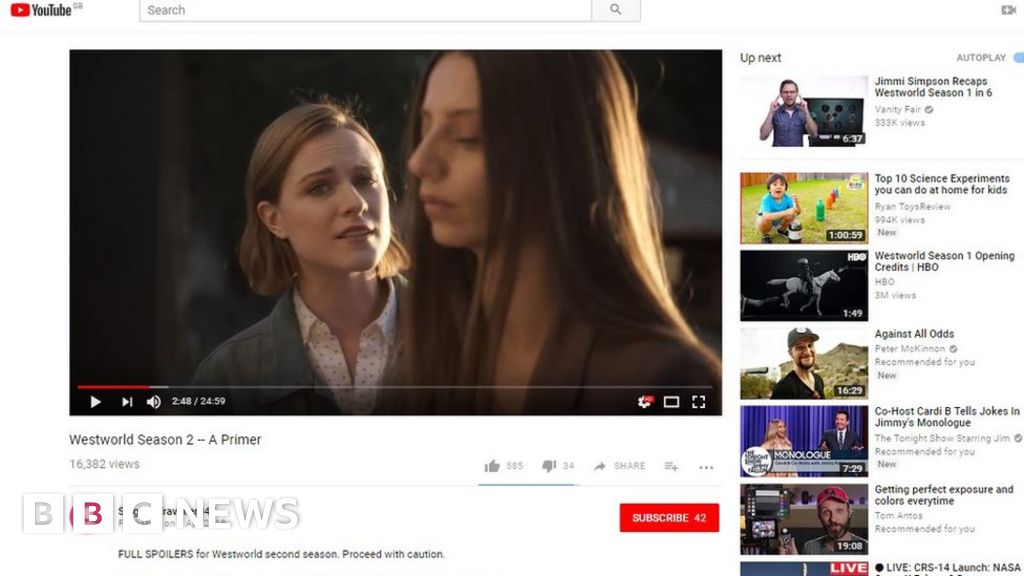Like the video with thumbs up

[492, 466]
